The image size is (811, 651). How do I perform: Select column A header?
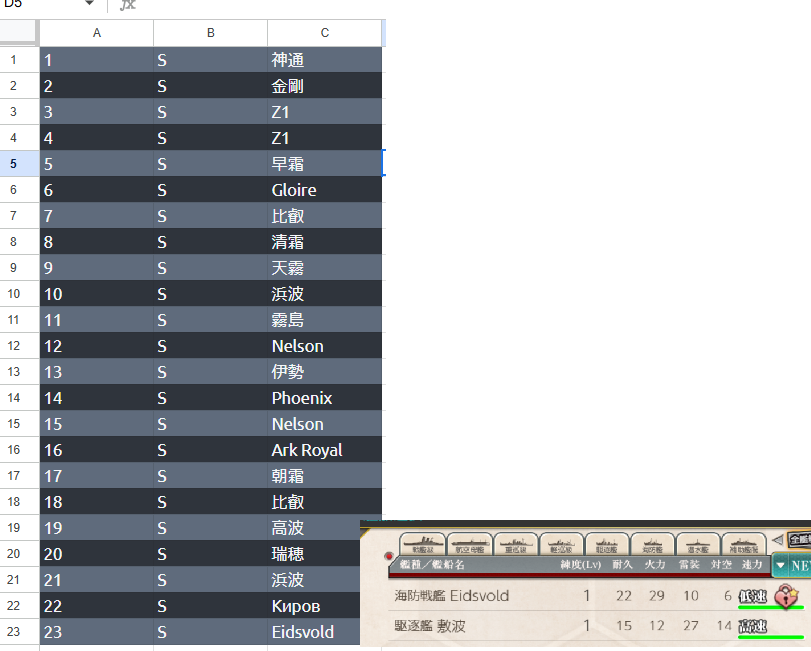point(96,33)
